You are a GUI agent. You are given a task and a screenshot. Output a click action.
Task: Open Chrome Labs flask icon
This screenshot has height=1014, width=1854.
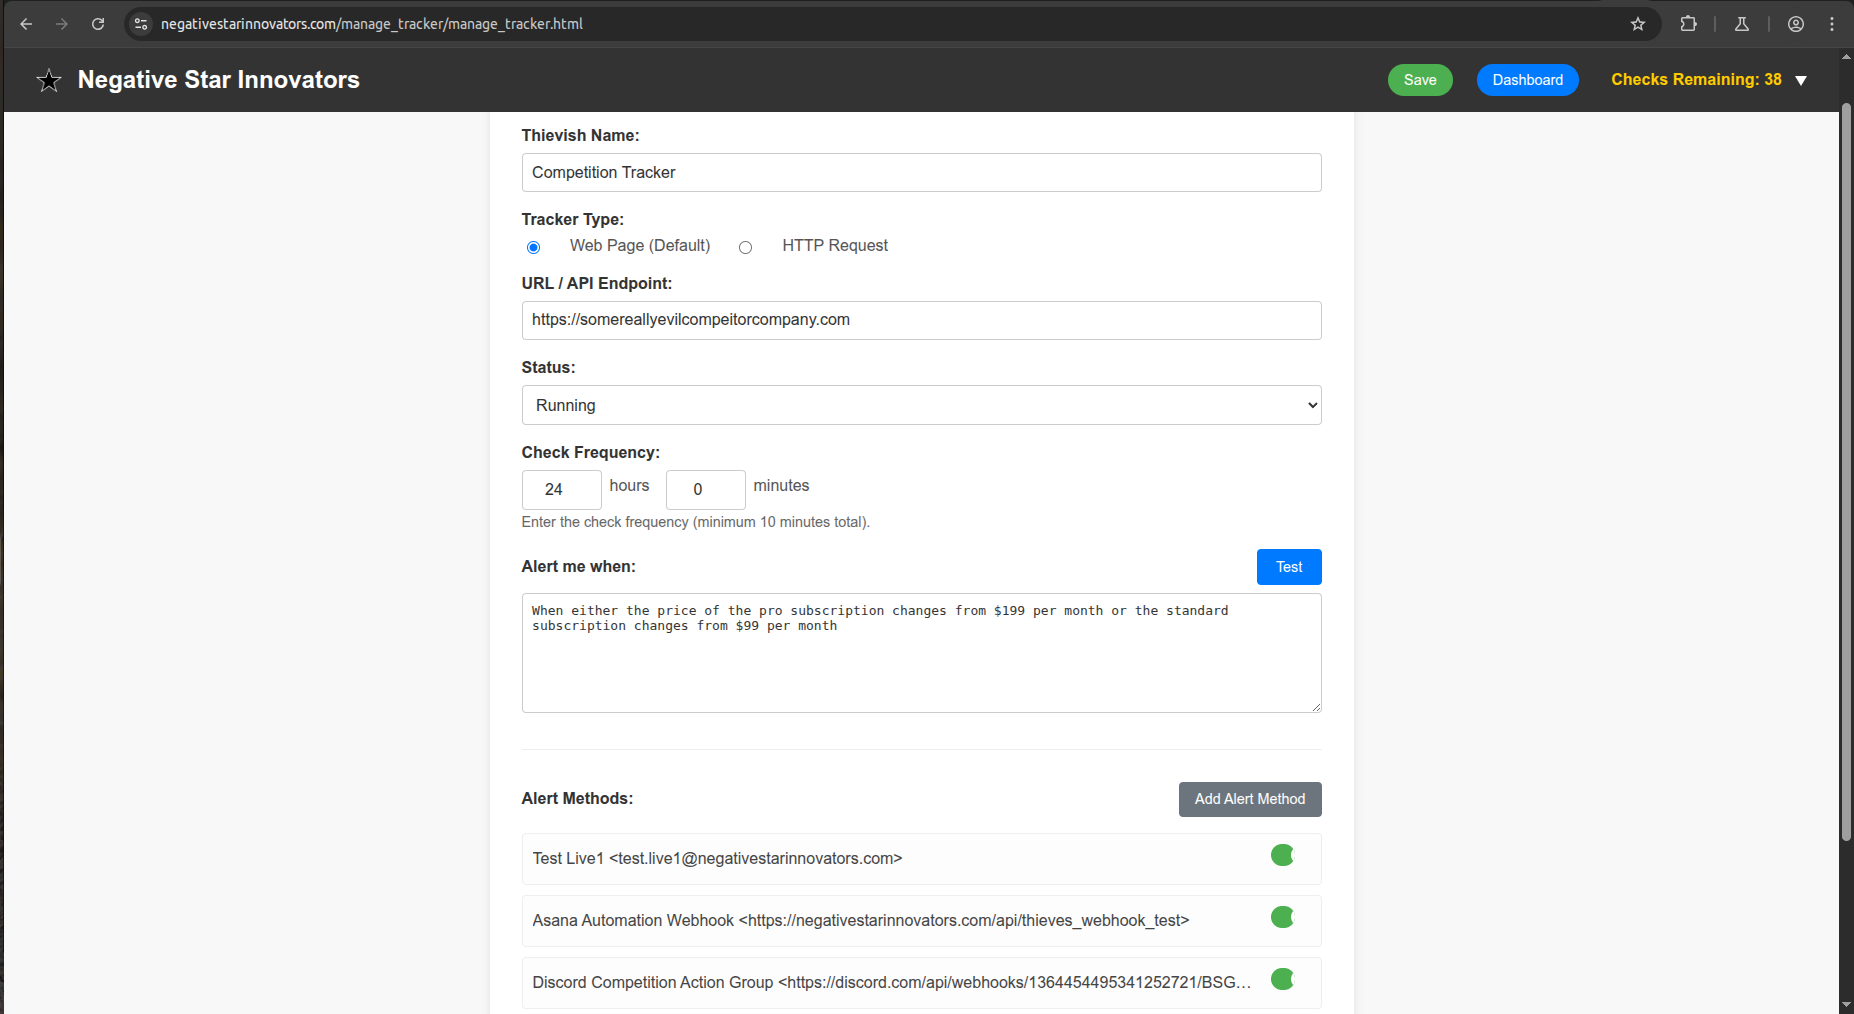click(1742, 24)
